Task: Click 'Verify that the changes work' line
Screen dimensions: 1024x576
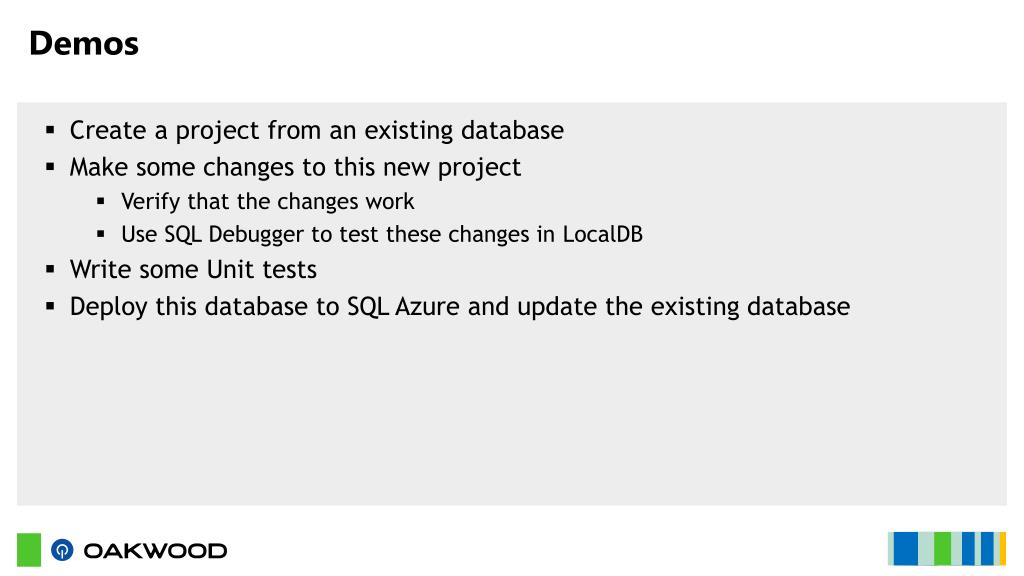Action: tap(268, 202)
